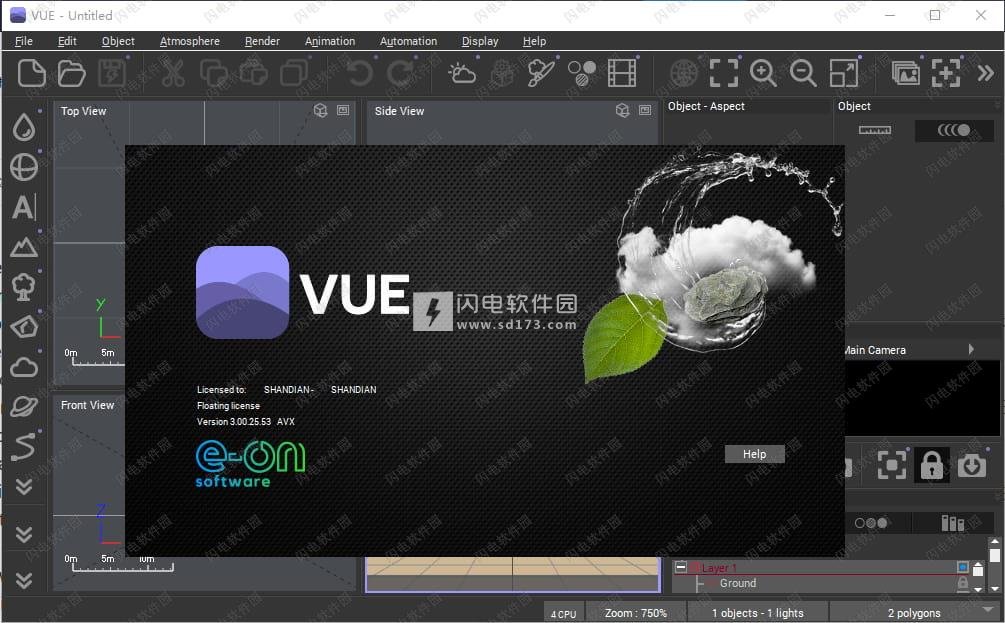Toggle the camera lock icon
The width and height of the screenshot is (1005, 623).
[x=931, y=465]
